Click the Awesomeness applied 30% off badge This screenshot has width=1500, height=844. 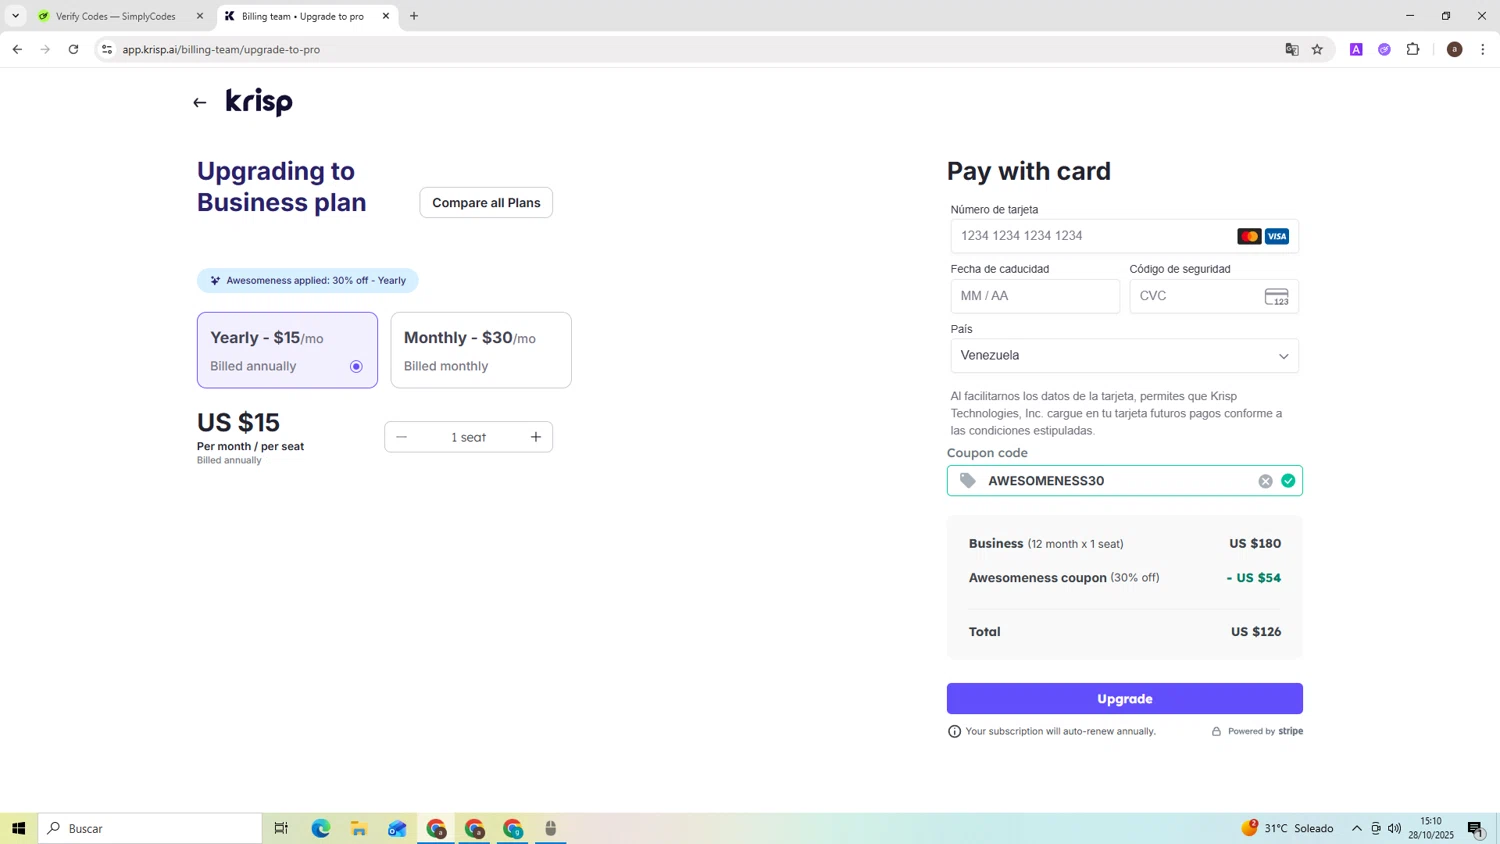click(x=308, y=280)
